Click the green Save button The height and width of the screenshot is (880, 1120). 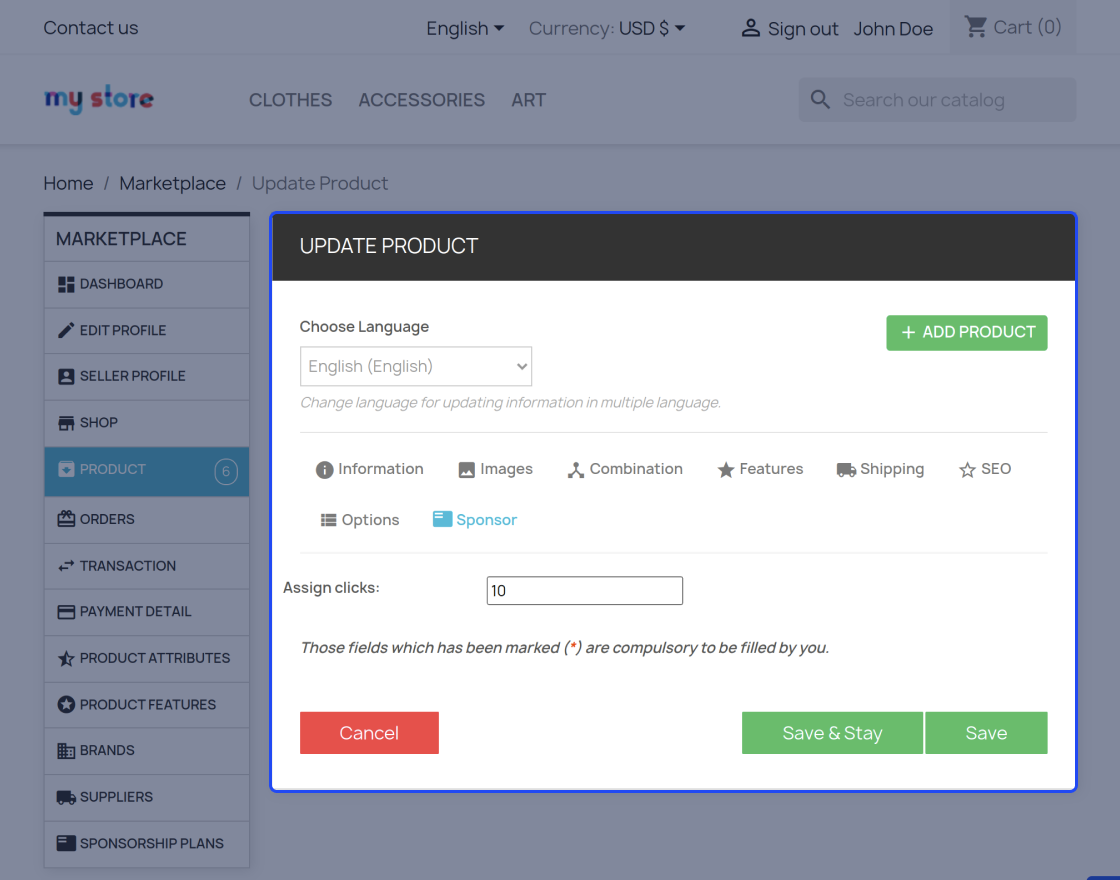tap(986, 733)
